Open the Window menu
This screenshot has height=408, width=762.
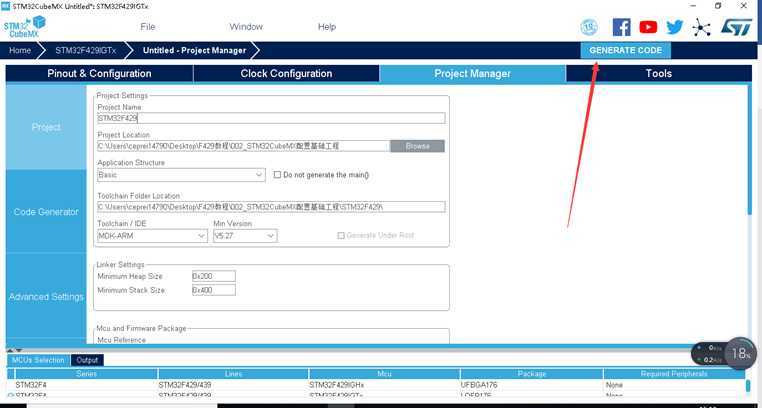pos(246,27)
